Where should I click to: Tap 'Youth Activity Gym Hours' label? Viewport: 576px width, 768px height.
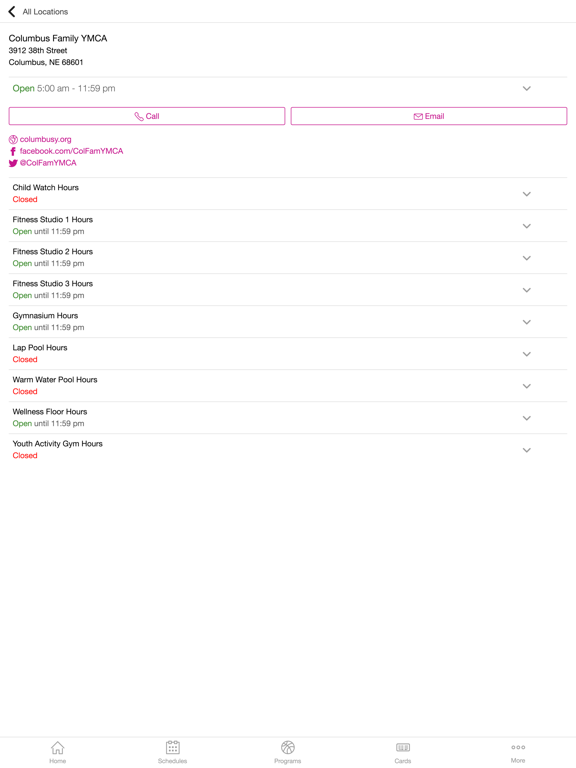(x=58, y=444)
